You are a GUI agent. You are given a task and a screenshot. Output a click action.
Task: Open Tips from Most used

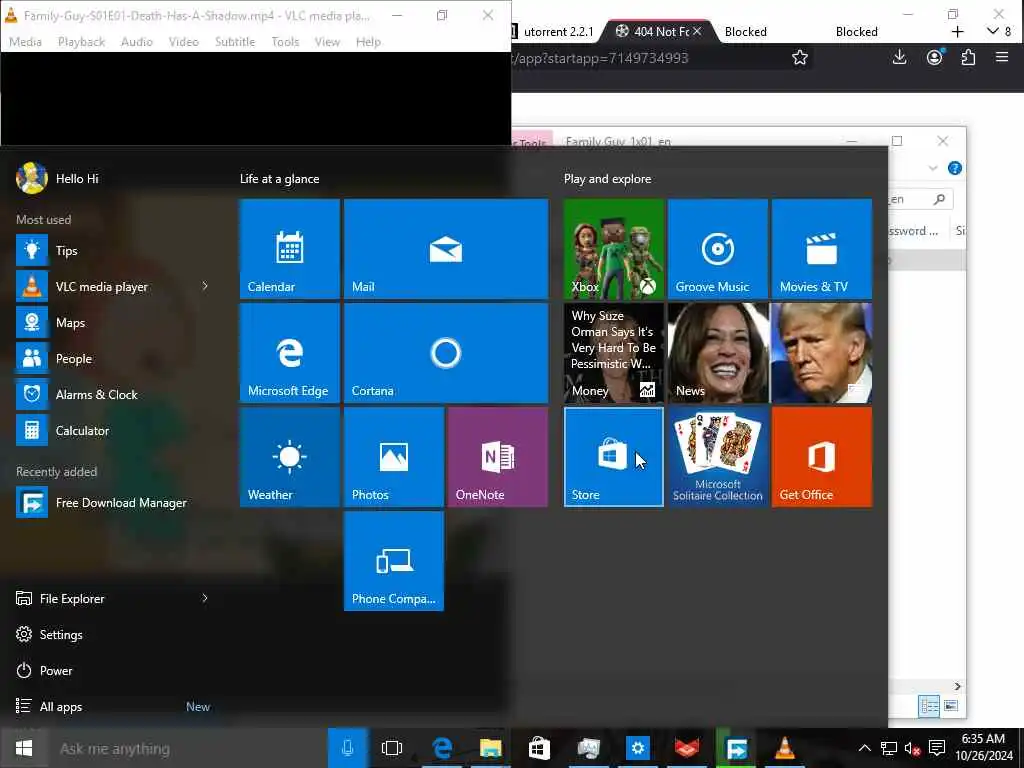tap(111, 250)
